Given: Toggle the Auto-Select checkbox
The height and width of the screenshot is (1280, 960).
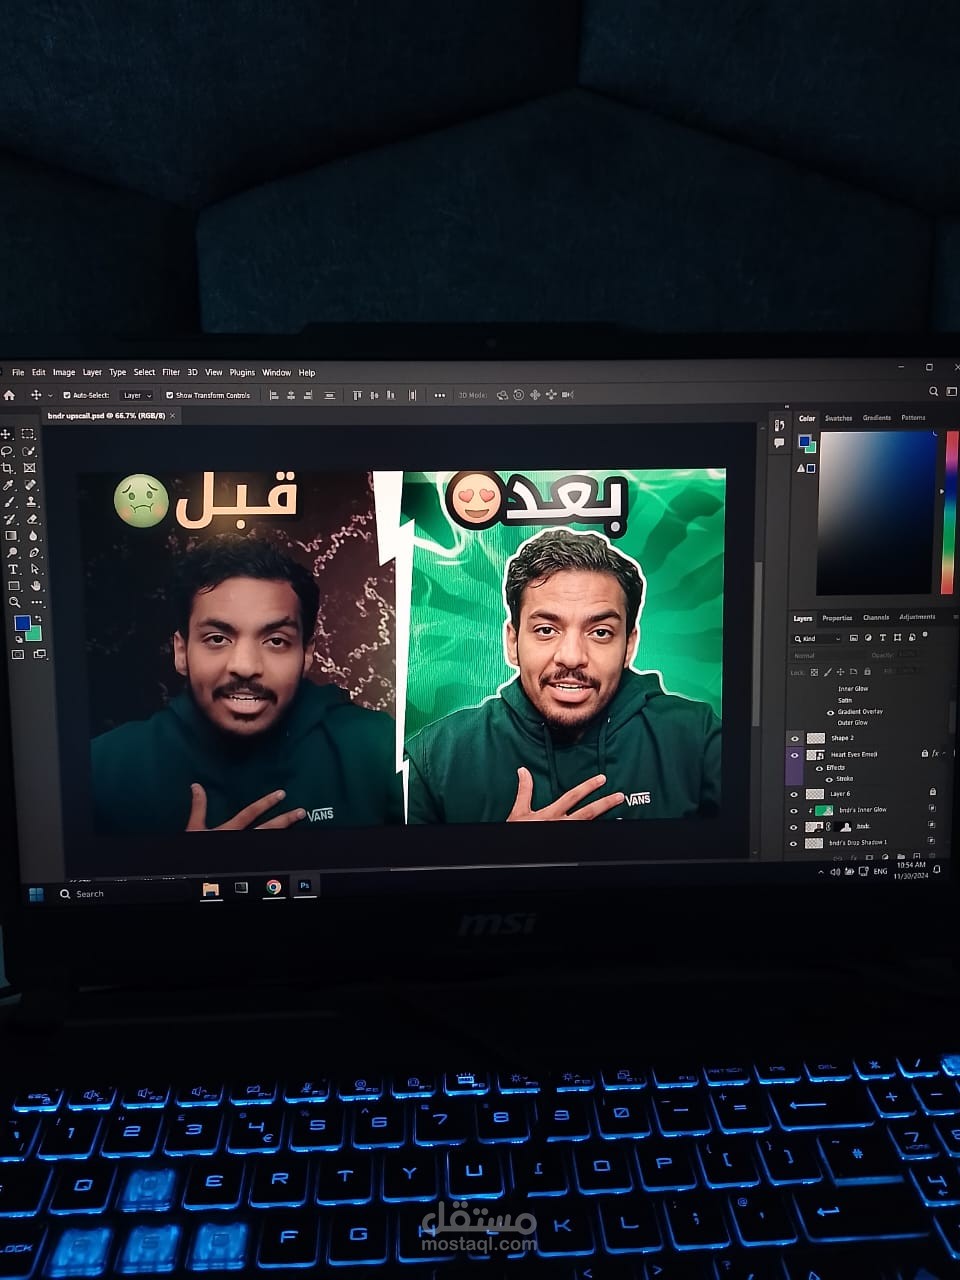Looking at the screenshot, I should click(67, 395).
